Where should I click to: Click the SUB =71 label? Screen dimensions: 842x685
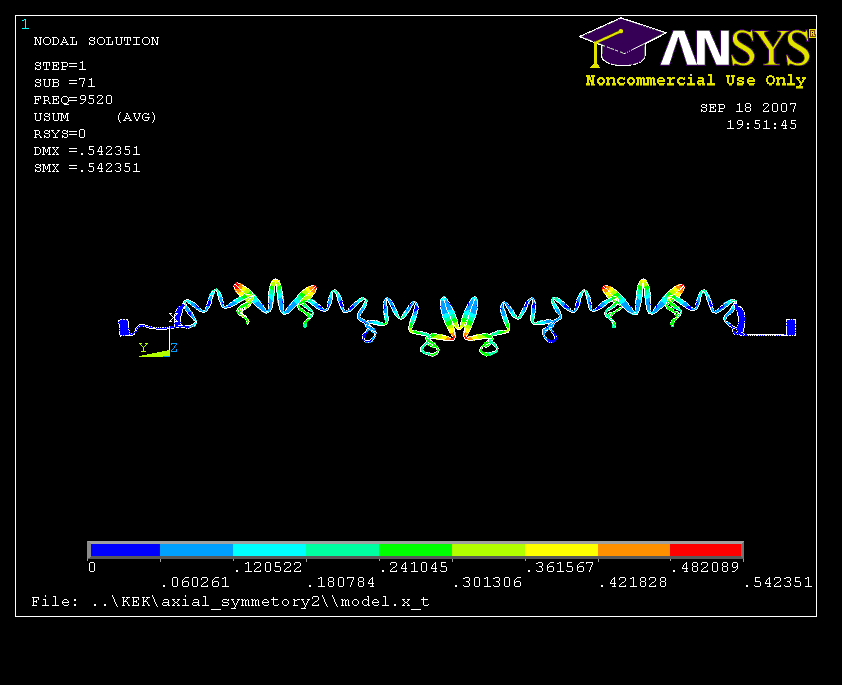[64, 83]
